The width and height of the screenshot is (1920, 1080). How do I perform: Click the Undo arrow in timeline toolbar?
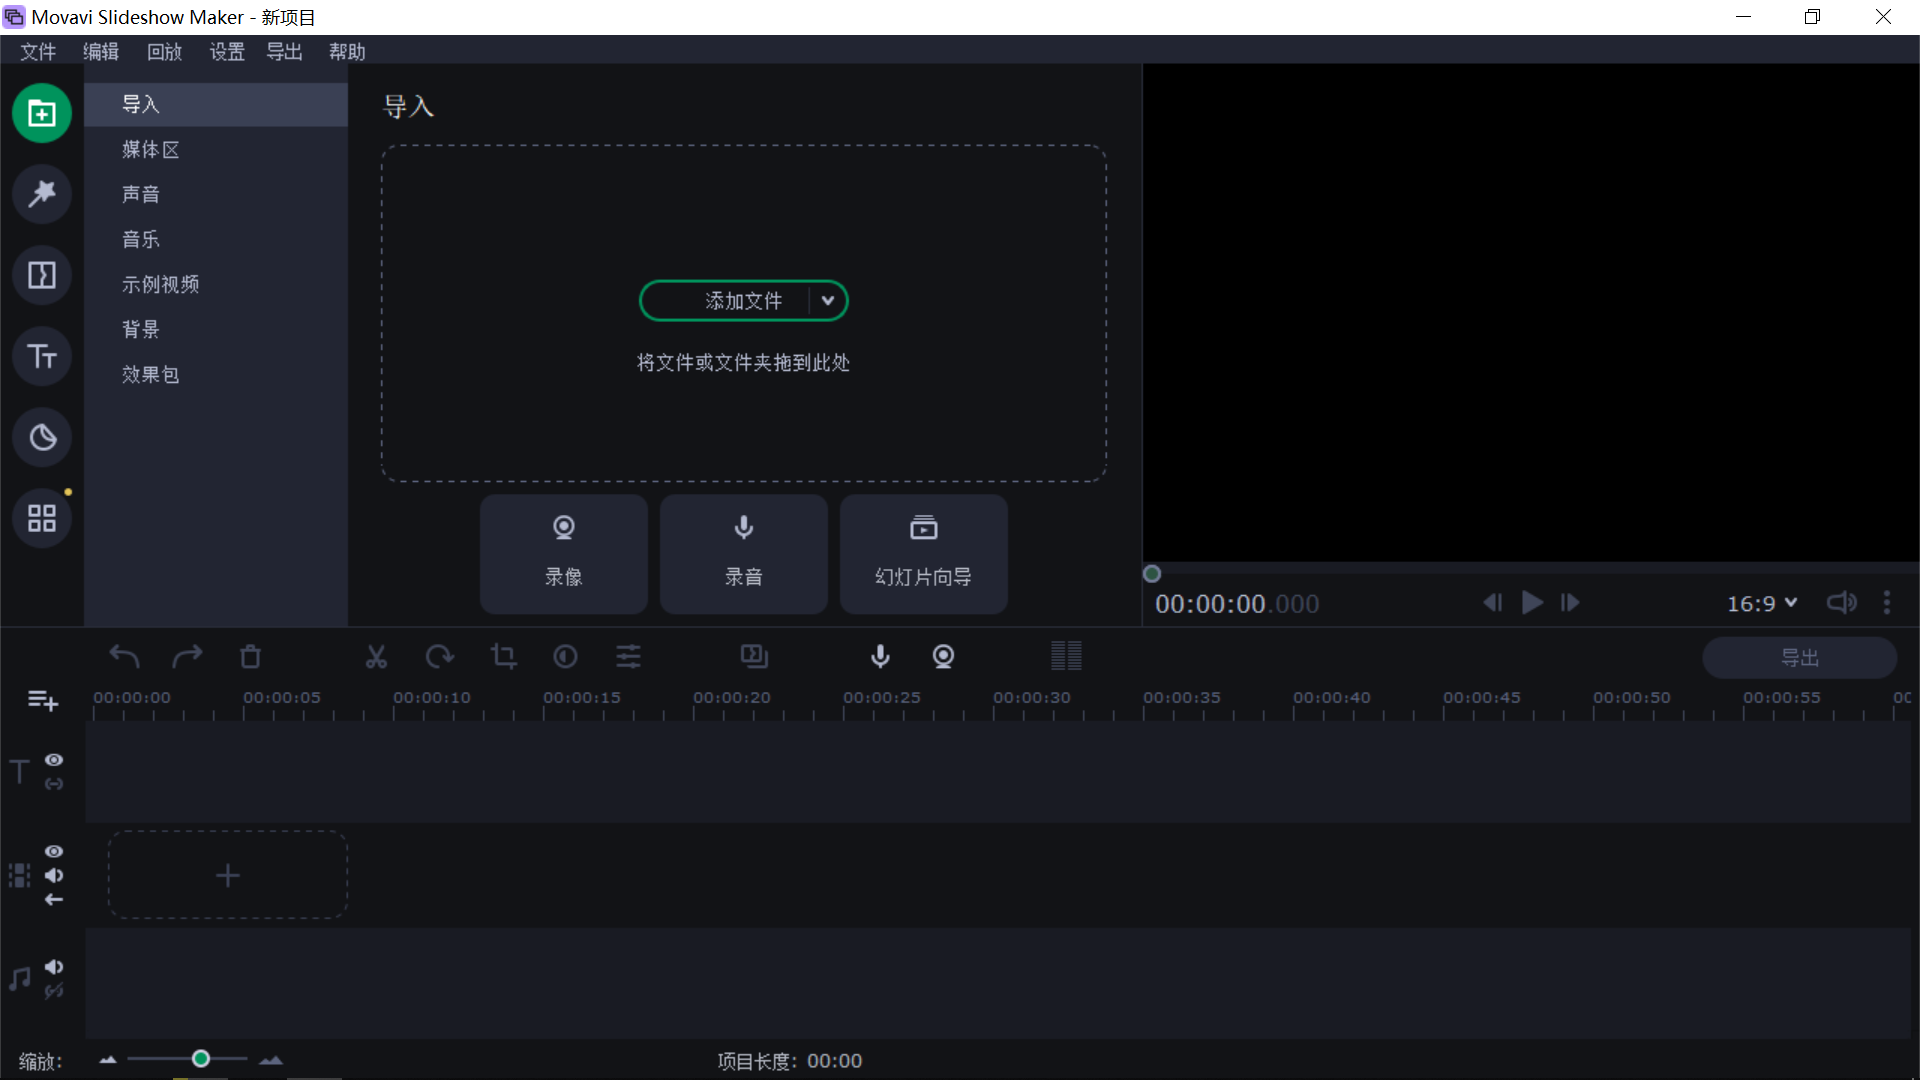(124, 657)
